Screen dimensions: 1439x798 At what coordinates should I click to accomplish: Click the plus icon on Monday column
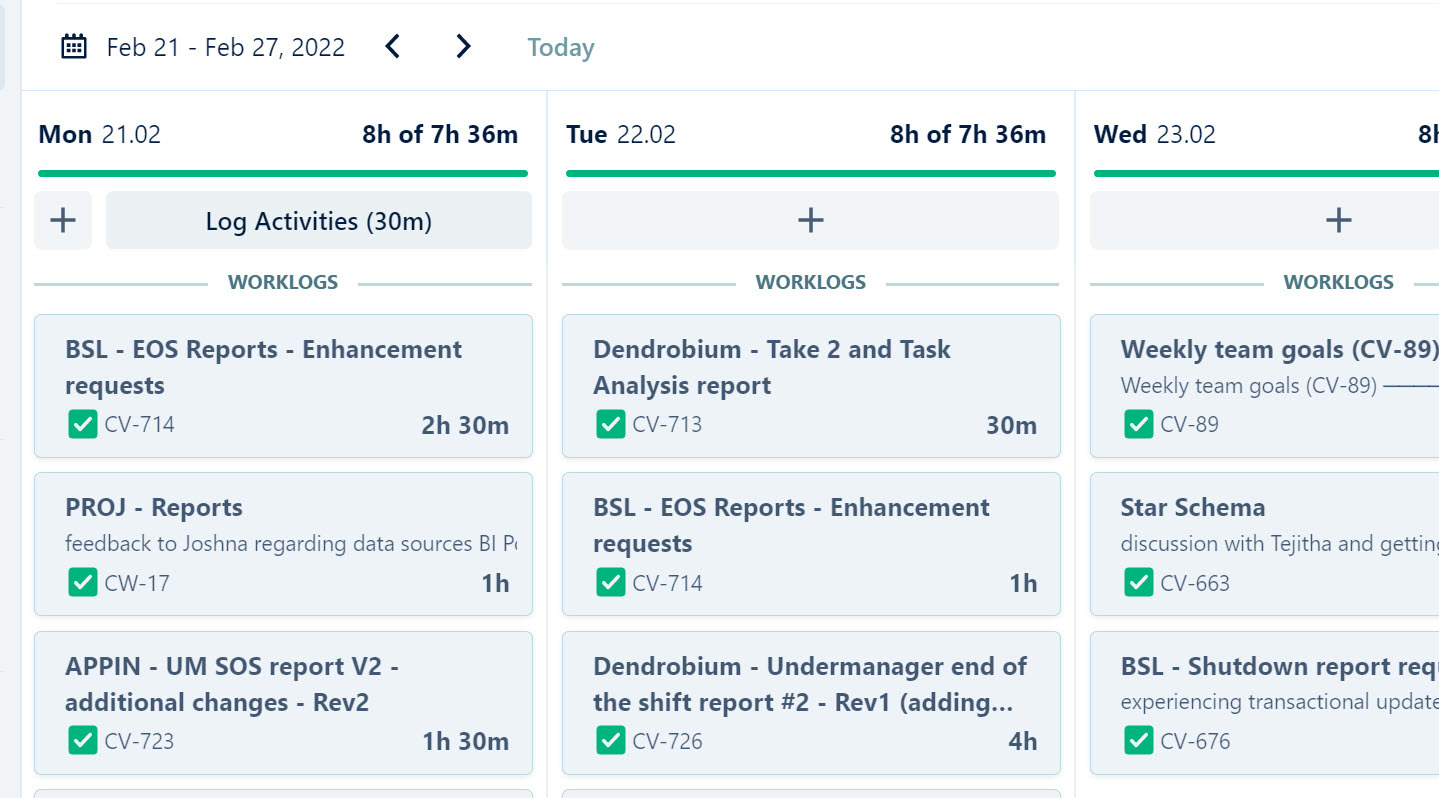point(63,220)
